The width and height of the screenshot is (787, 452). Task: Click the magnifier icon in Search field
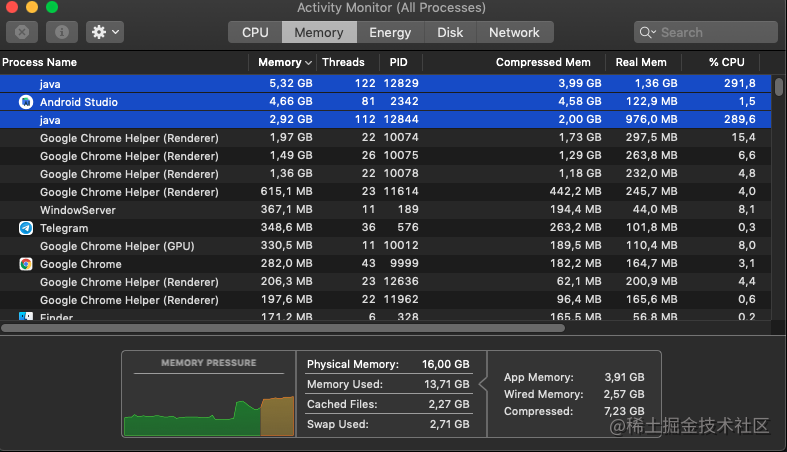point(645,33)
